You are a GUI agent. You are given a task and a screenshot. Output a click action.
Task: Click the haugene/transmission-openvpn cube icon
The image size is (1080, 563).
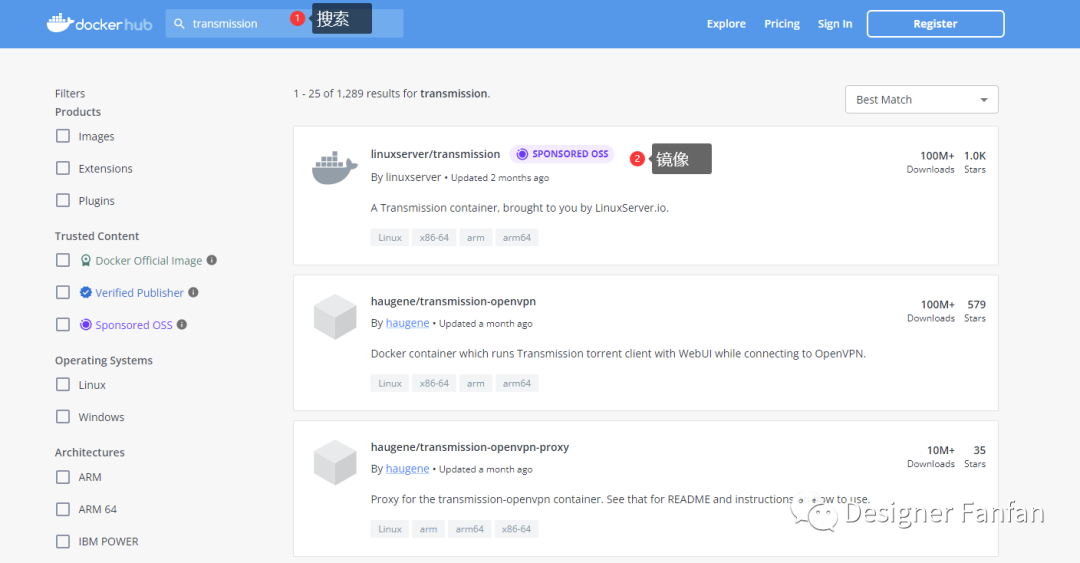pos(335,316)
